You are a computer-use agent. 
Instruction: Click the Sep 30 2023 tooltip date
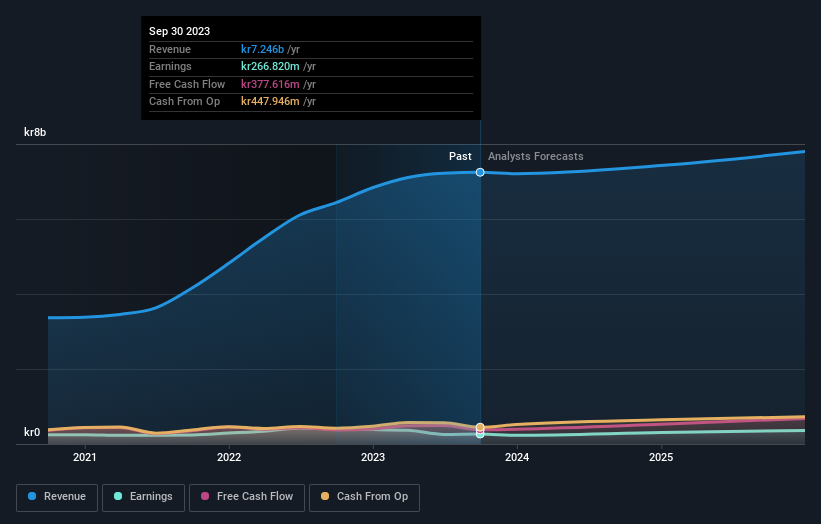pos(180,31)
